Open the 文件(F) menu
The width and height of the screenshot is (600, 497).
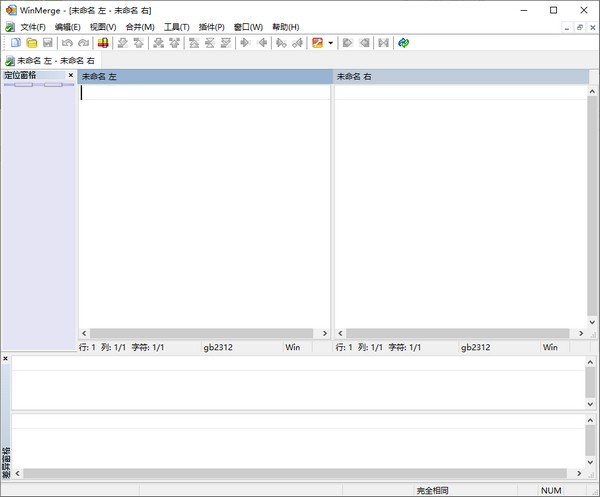click(33, 26)
